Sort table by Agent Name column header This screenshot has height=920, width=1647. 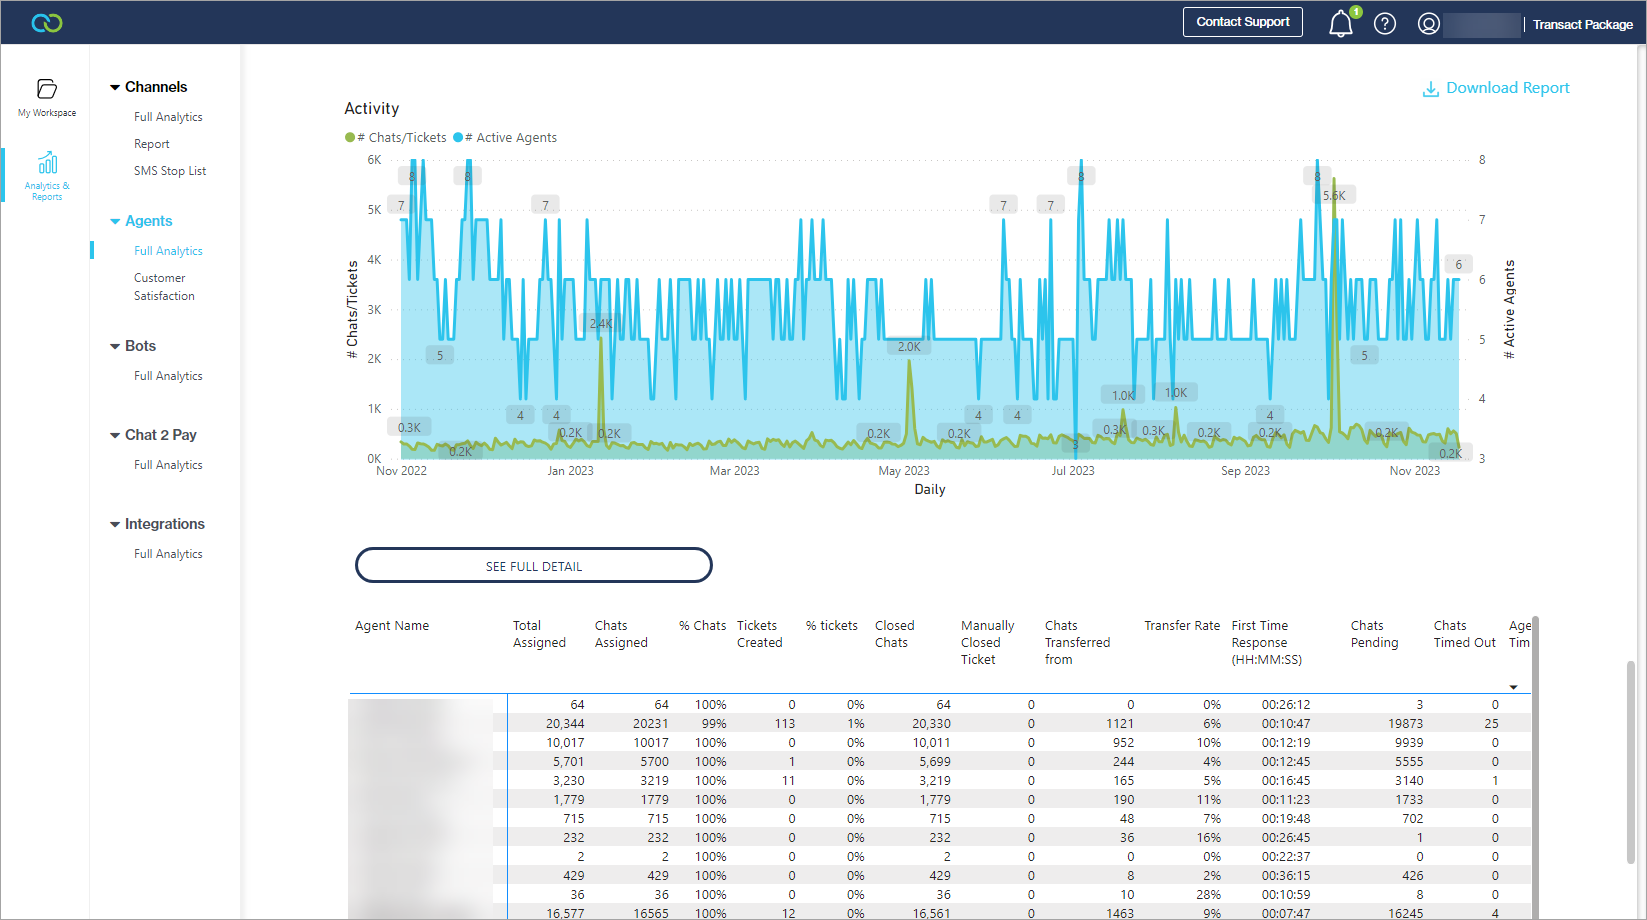click(392, 626)
